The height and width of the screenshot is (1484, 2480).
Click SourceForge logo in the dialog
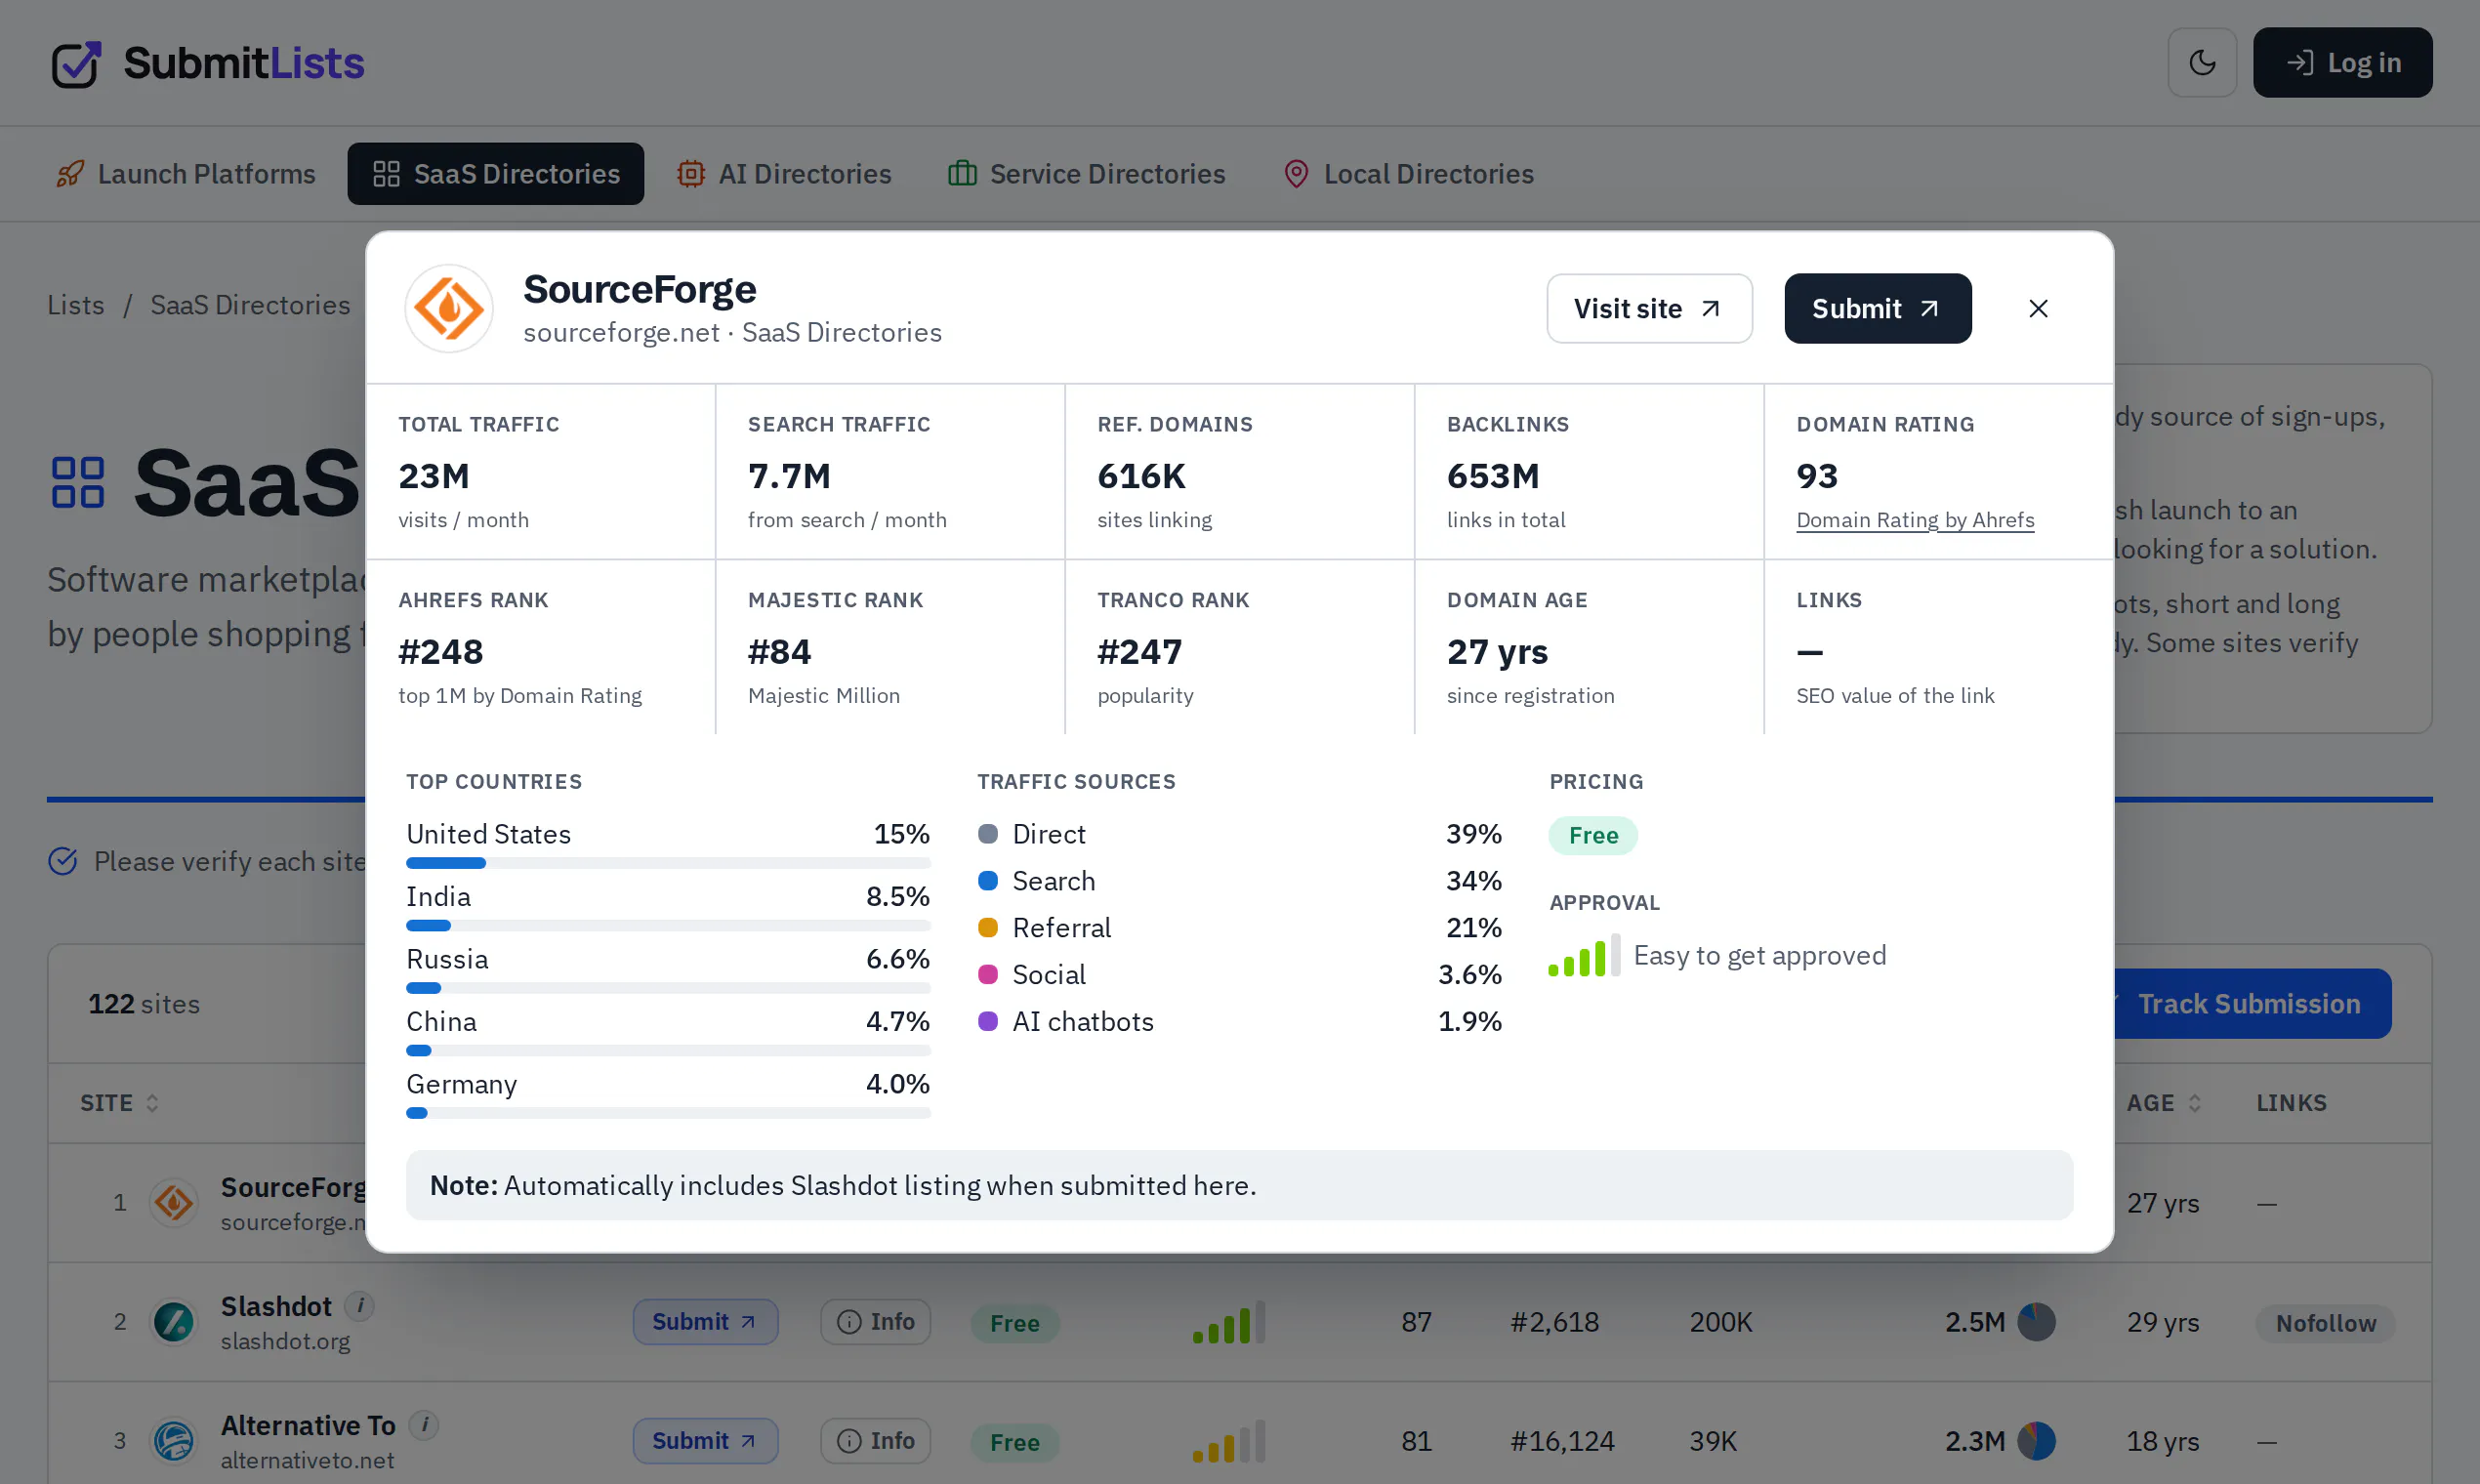(449, 308)
